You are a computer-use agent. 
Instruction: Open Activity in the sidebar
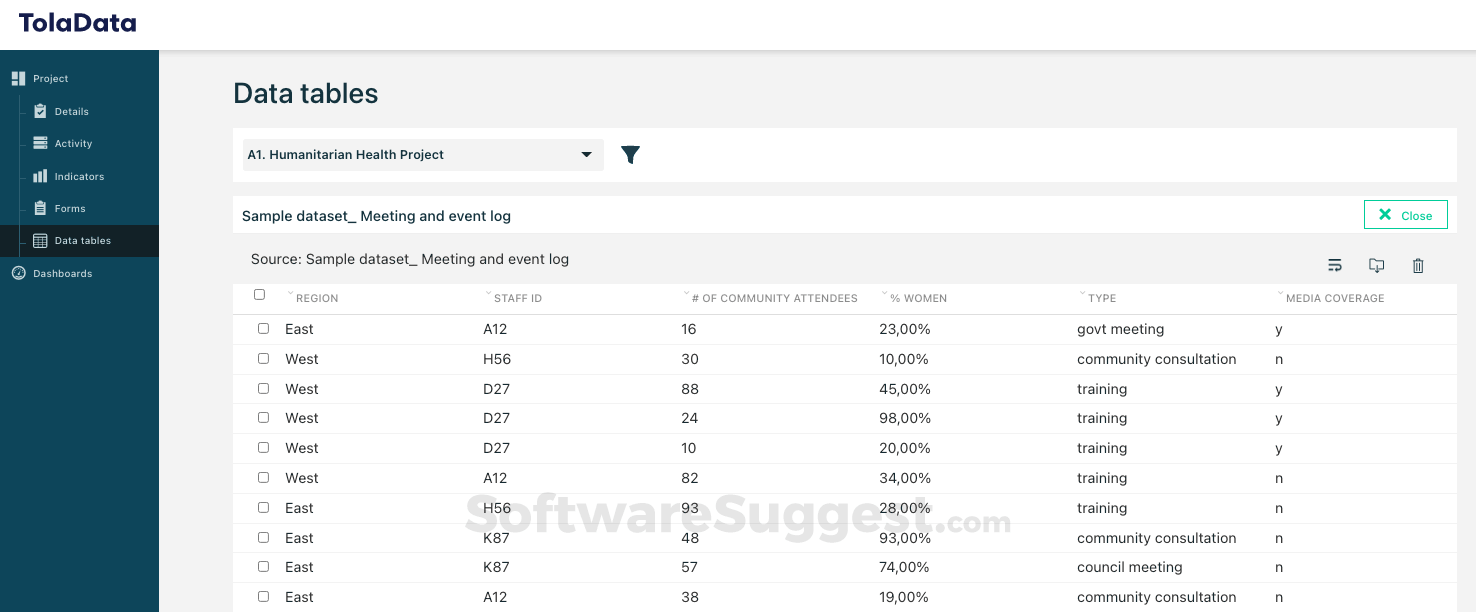73,144
